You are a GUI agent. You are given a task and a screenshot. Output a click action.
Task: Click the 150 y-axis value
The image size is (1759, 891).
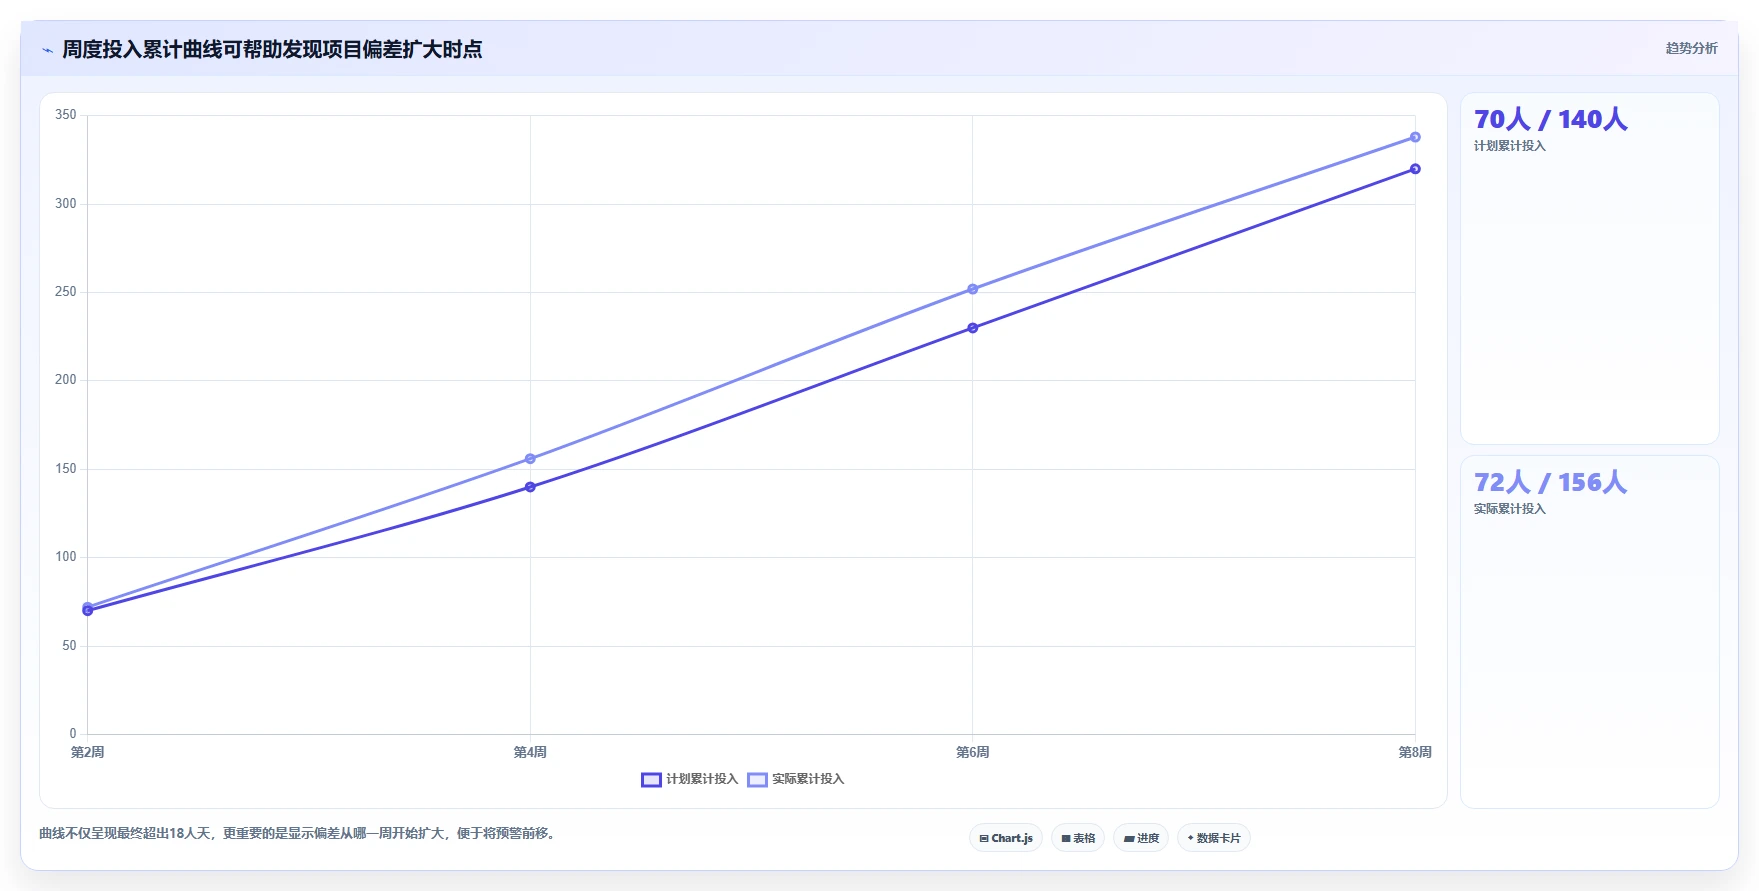point(66,468)
